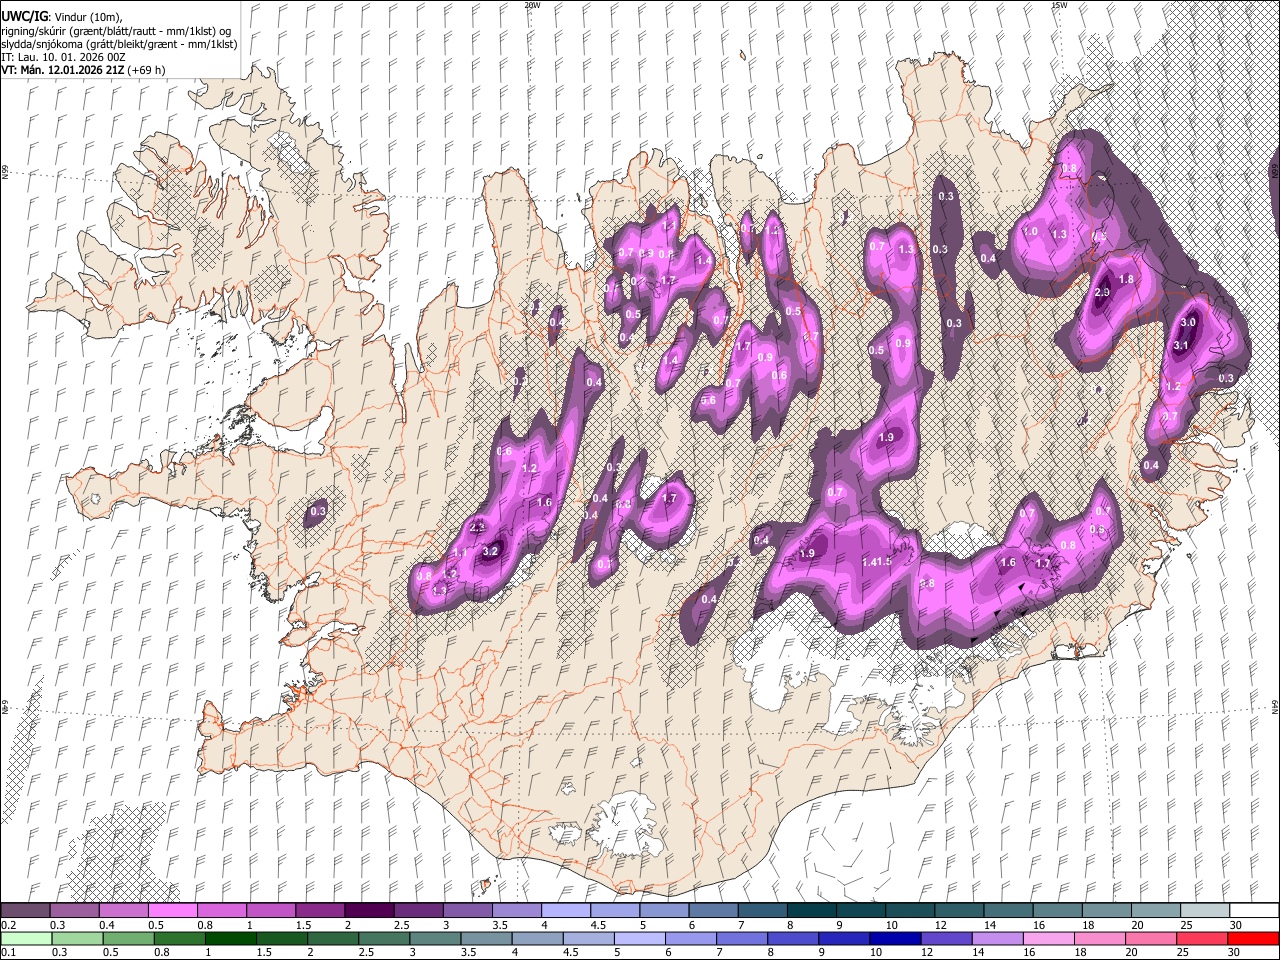The width and height of the screenshot is (1280, 960).
Task: Pick the white snow swatch above 30
Action: click(x=1253, y=910)
